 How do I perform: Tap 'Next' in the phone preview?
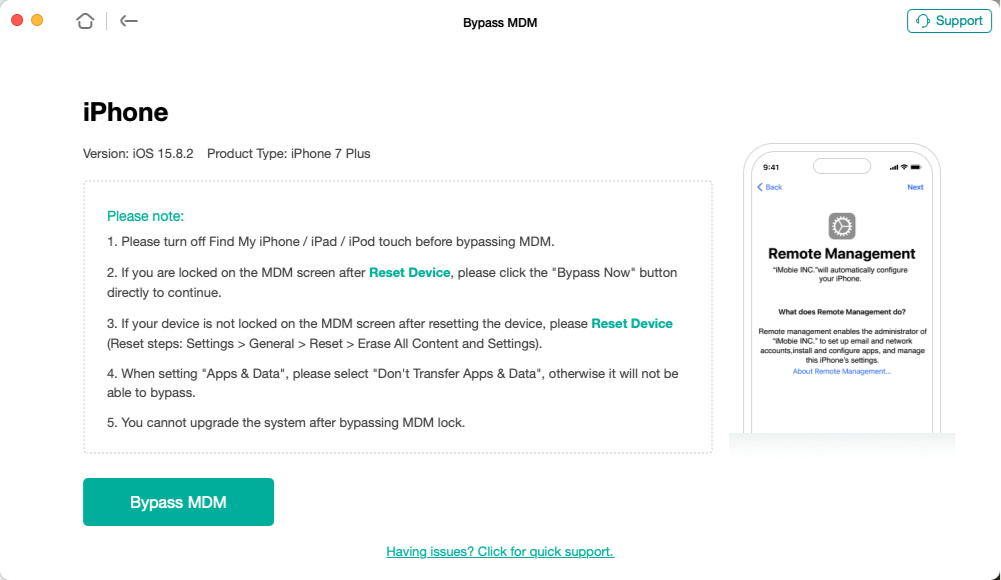tap(915, 187)
